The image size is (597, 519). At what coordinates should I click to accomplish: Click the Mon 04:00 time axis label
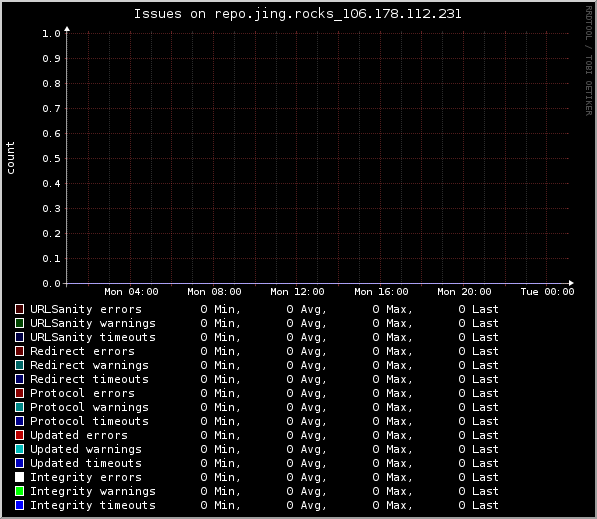pos(131,292)
